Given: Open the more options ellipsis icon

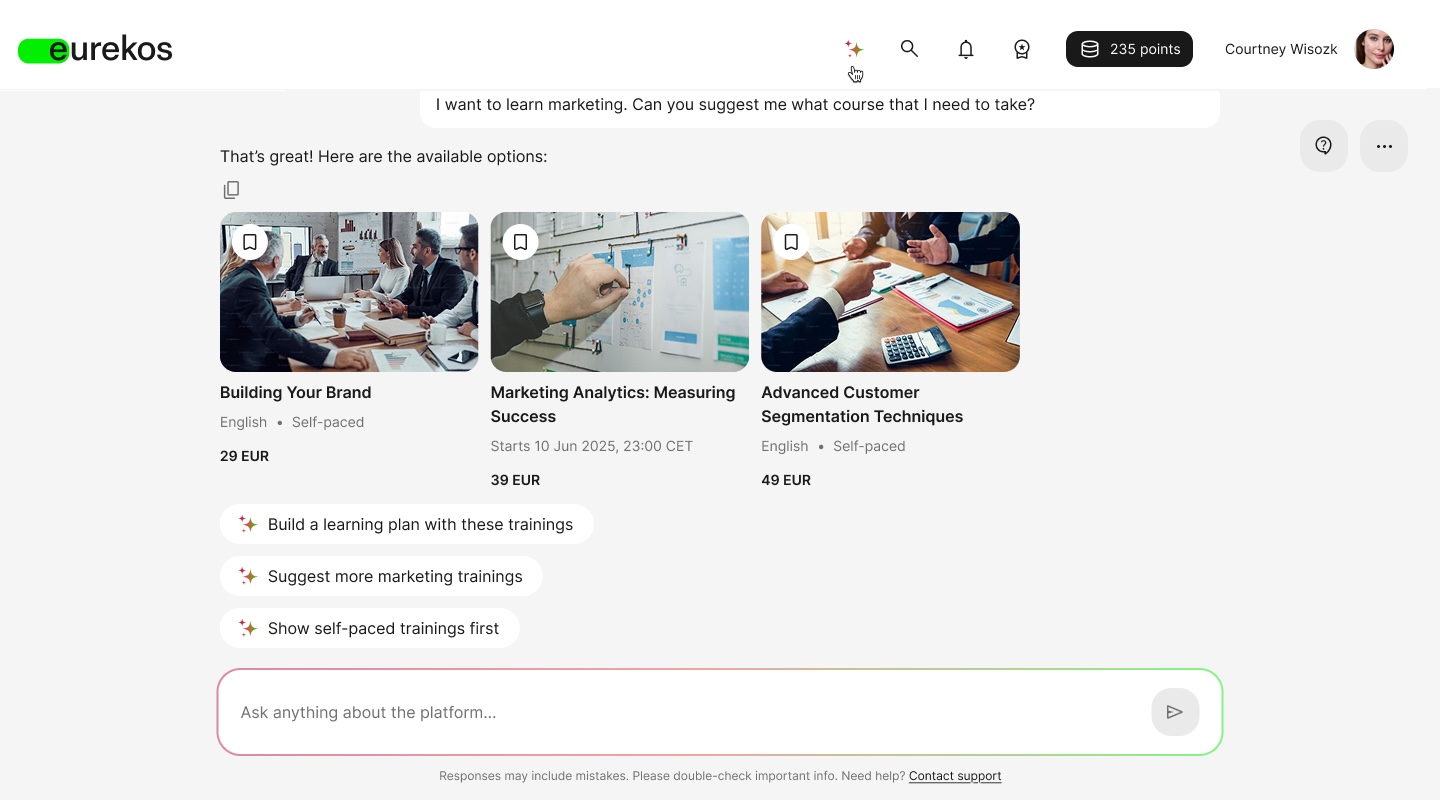Looking at the screenshot, I should pos(1383,145).
